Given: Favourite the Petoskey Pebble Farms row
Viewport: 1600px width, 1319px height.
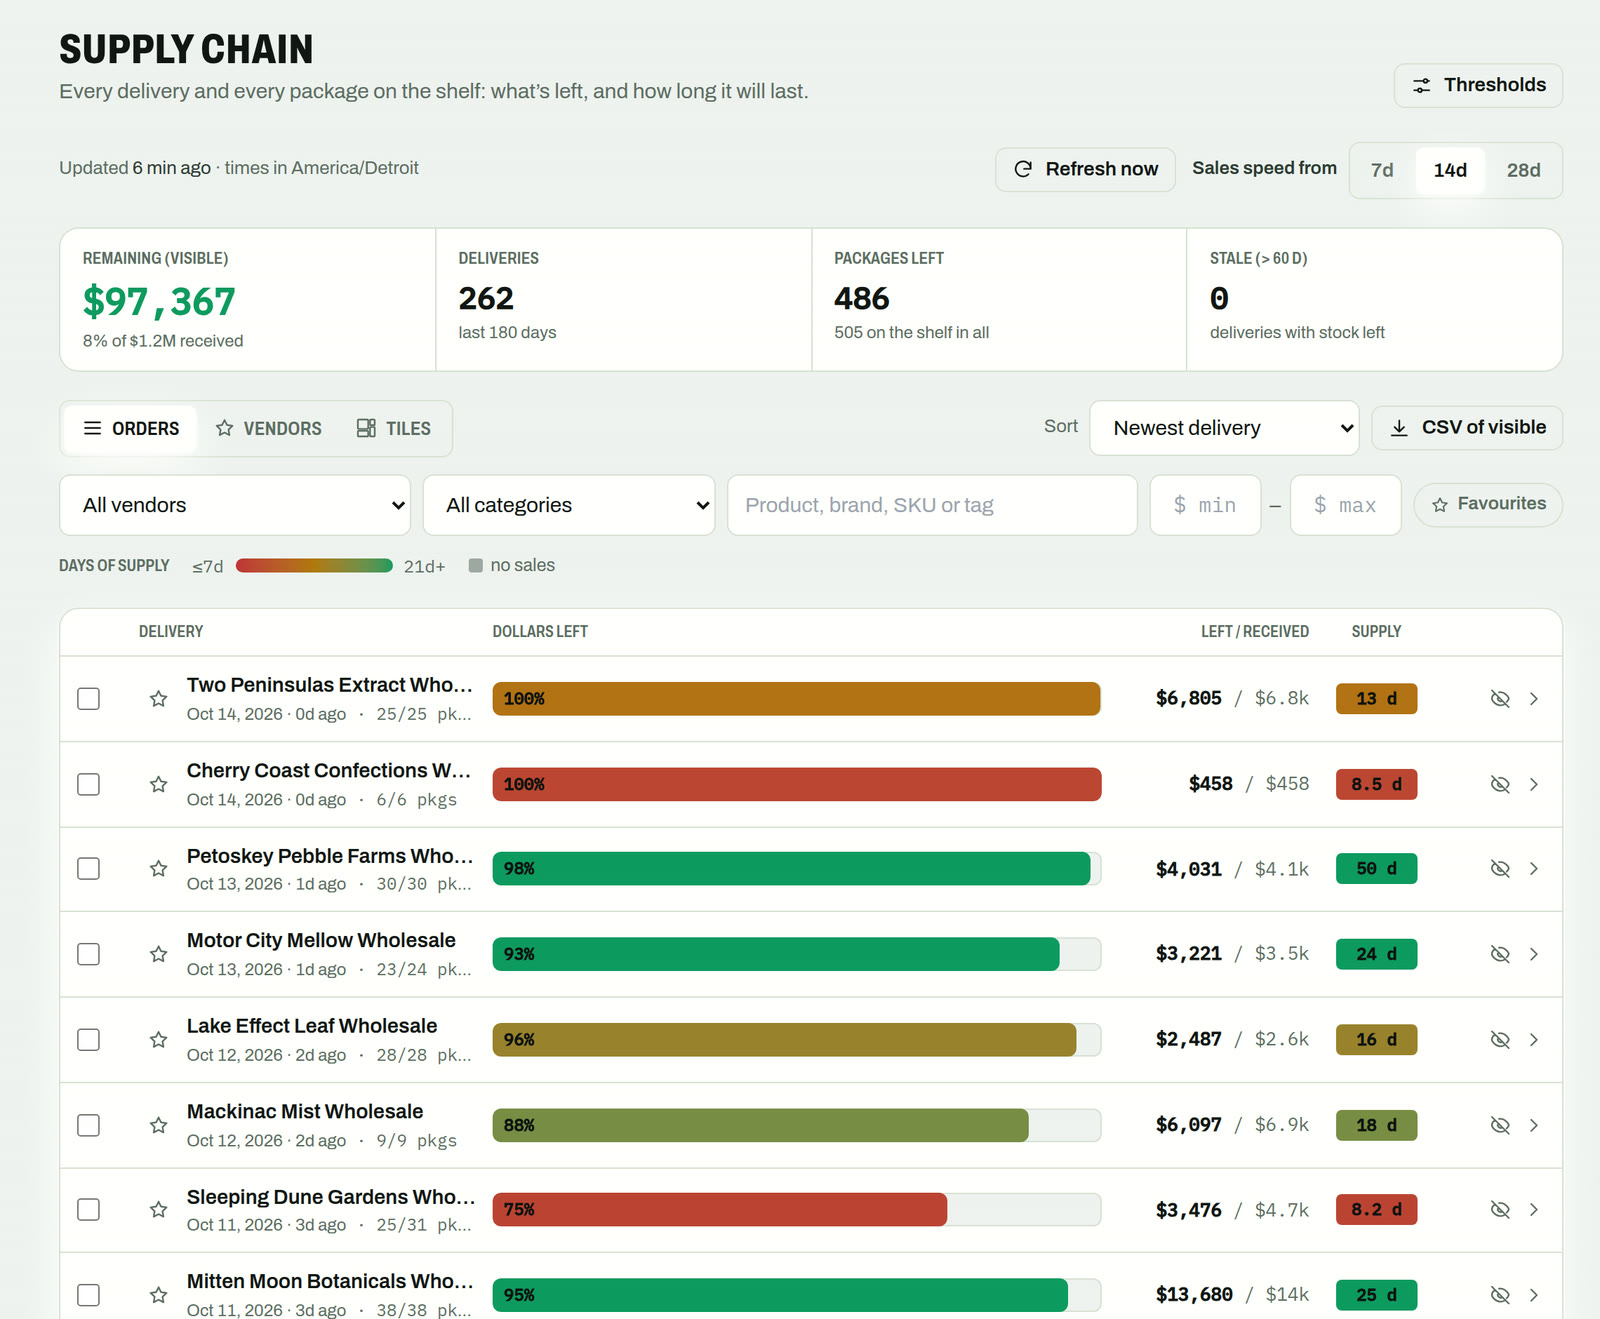Looking at the screenshot, I should (x=158, y=869).
